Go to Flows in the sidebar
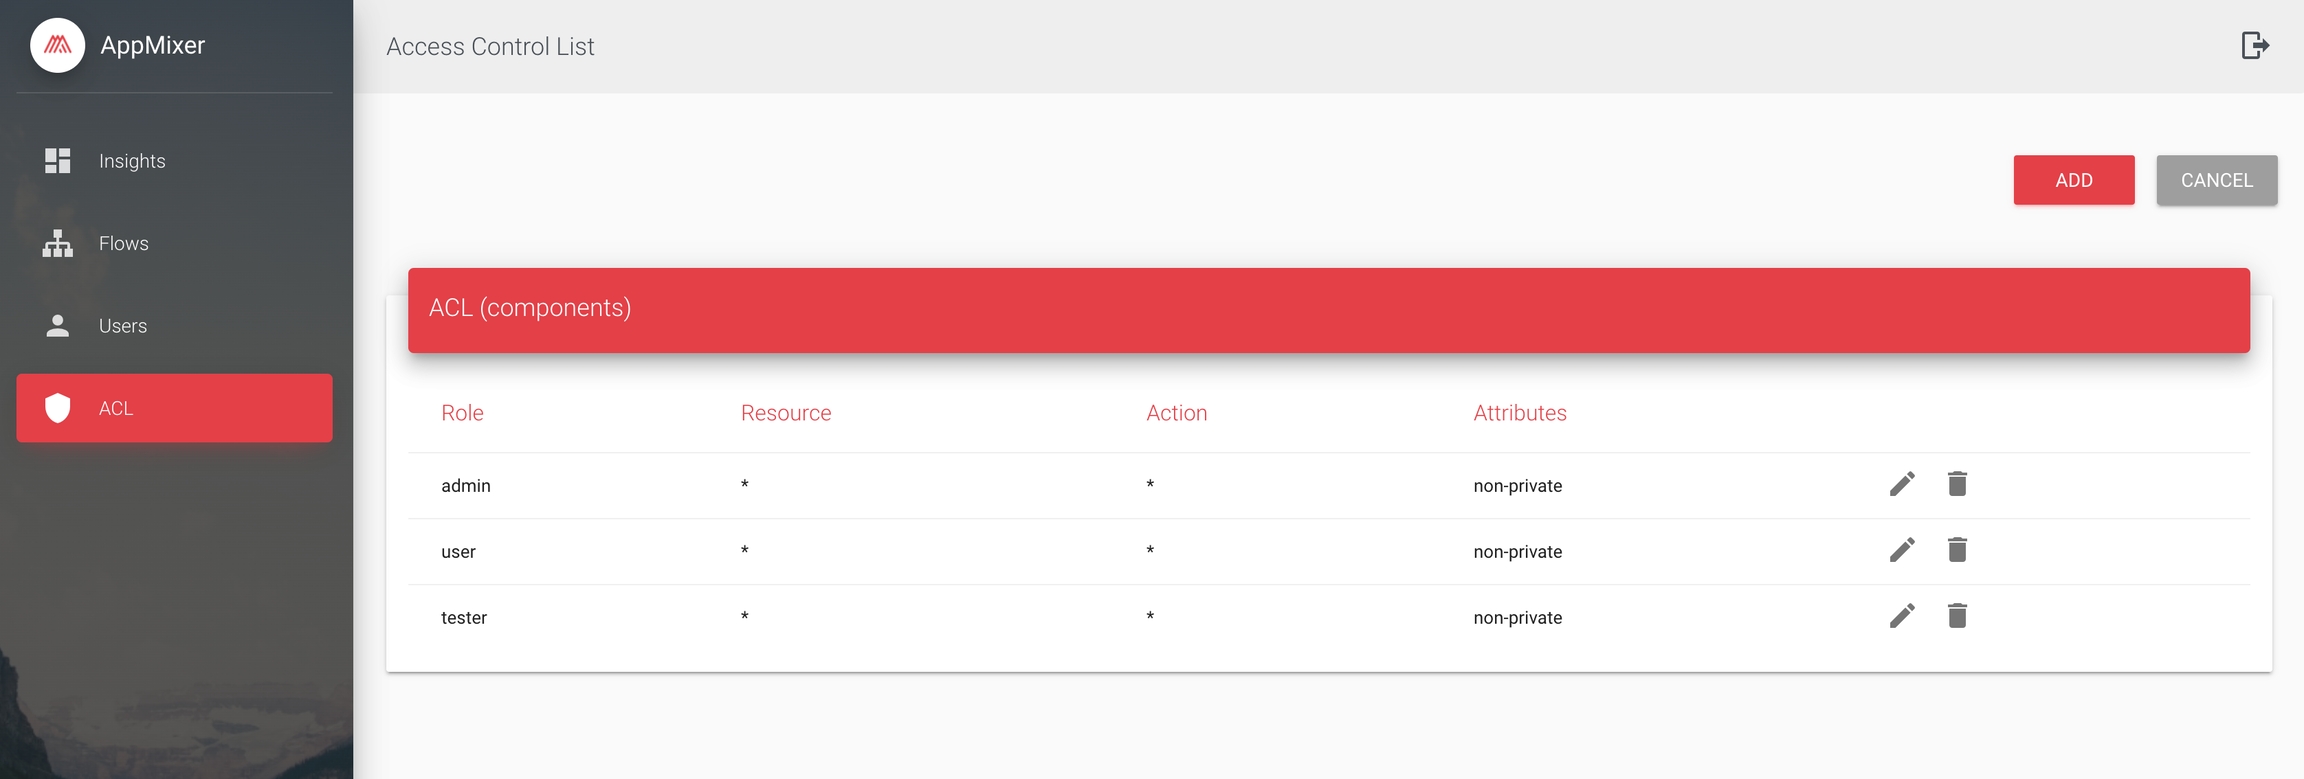2304x779 pixels. pos(123,243)
